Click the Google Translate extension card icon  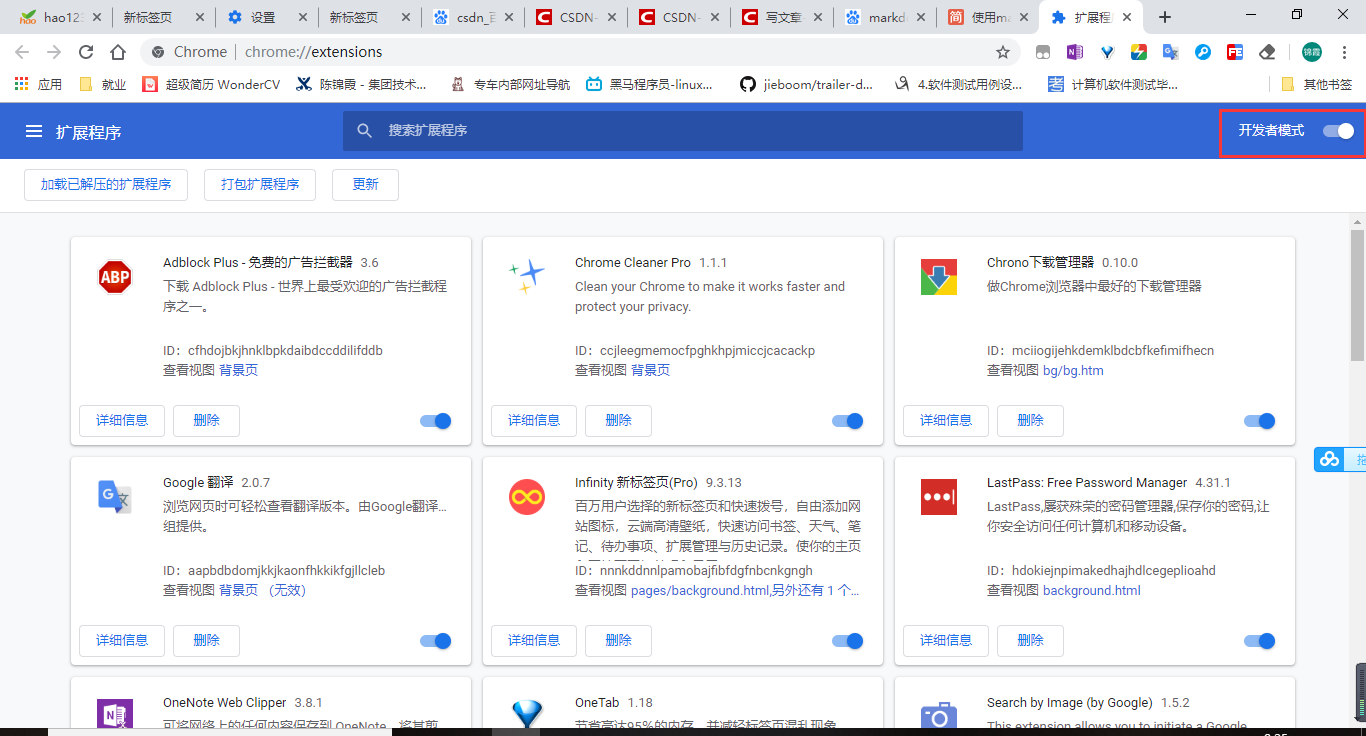(115, 497)
